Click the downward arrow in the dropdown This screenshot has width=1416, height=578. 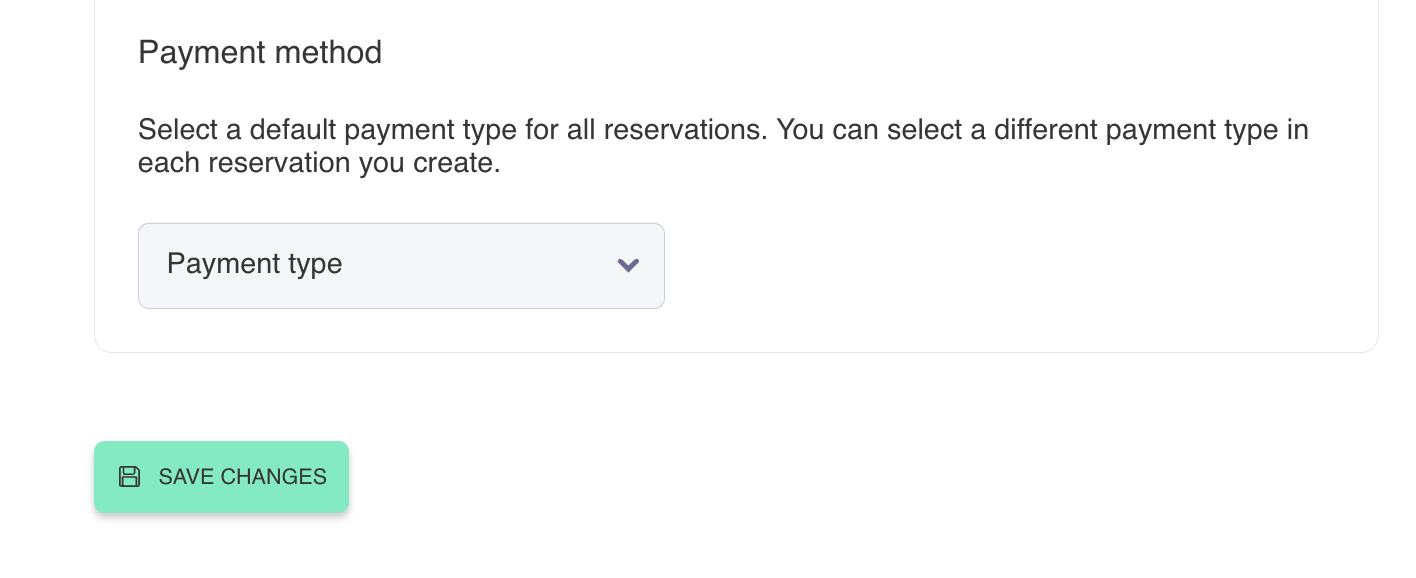tap(628, 266)
